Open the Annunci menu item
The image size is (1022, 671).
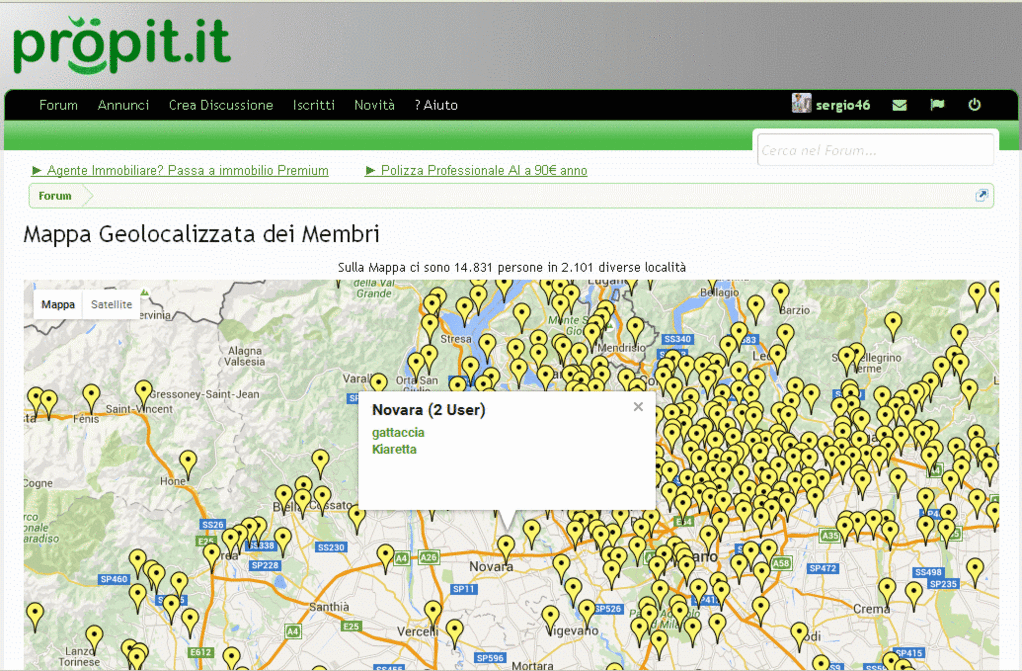tap(123, 105)
